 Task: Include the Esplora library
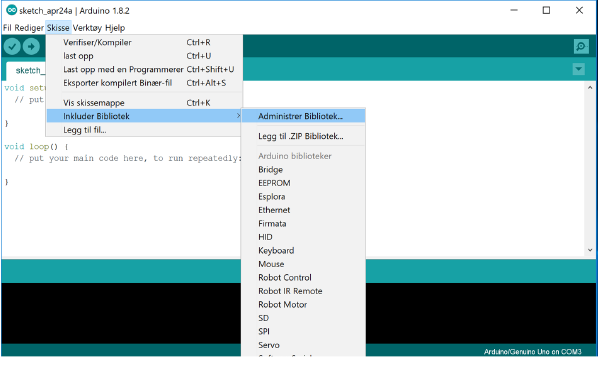(303, 196)
